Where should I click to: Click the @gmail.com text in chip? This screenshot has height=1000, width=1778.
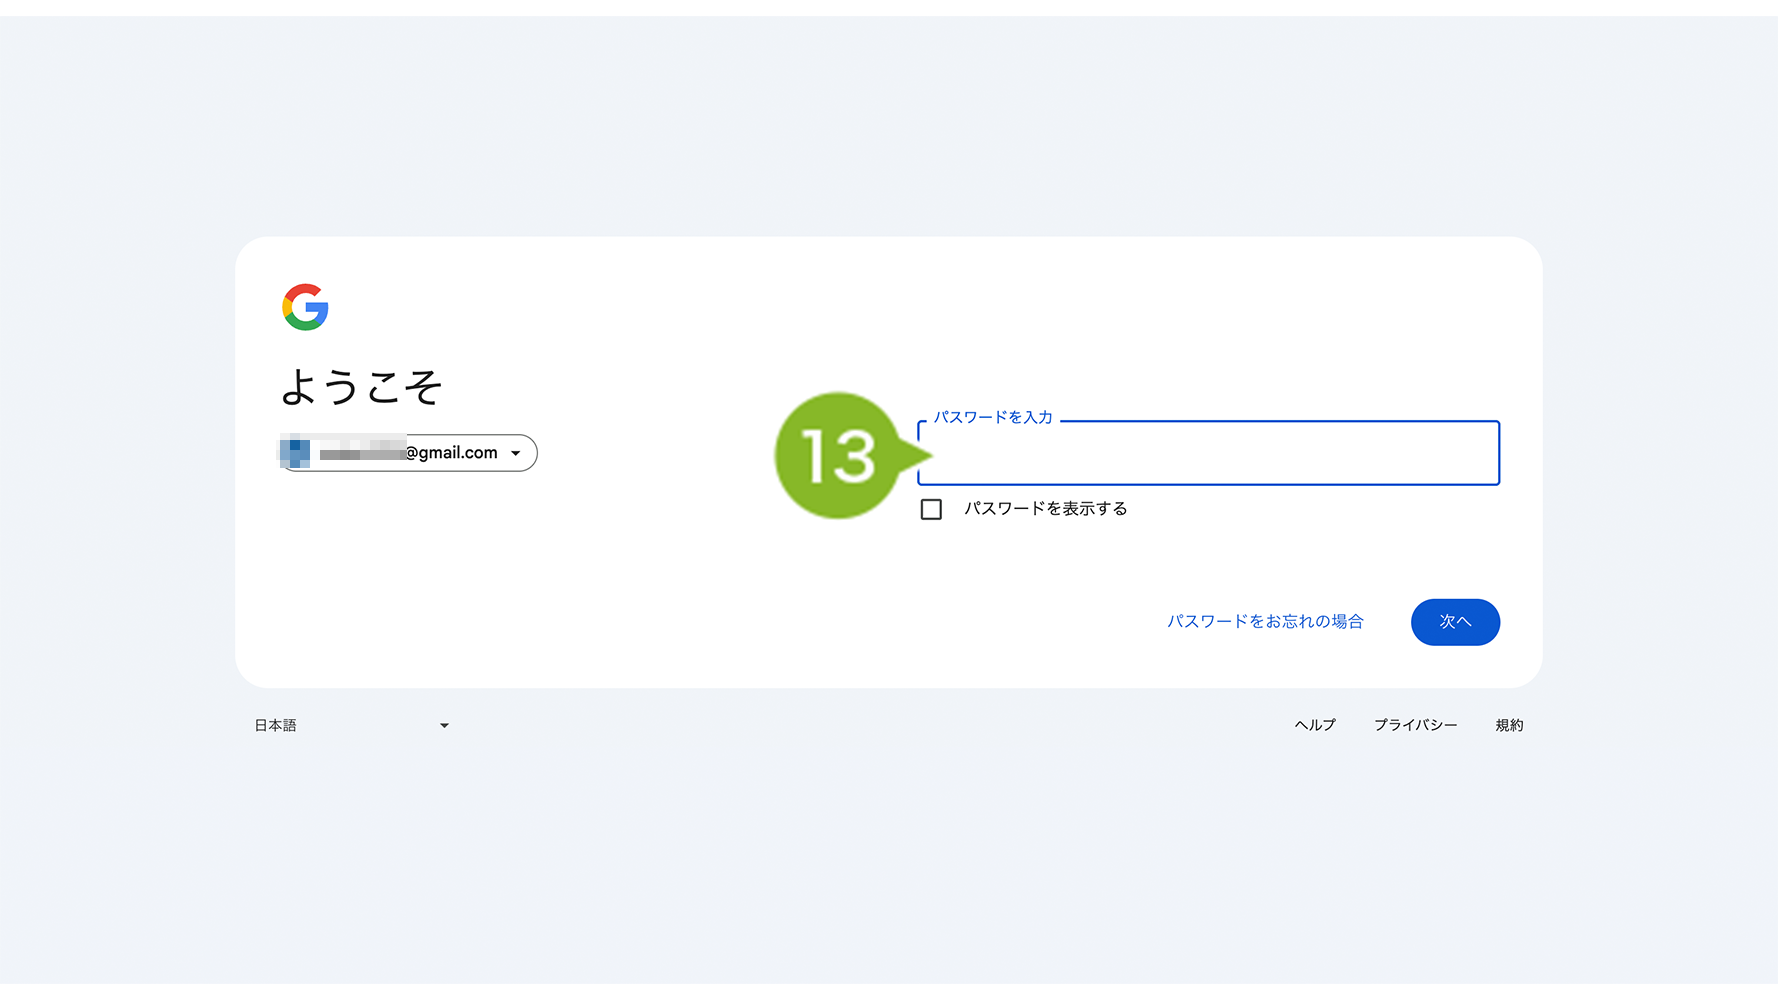coord(451,453)
